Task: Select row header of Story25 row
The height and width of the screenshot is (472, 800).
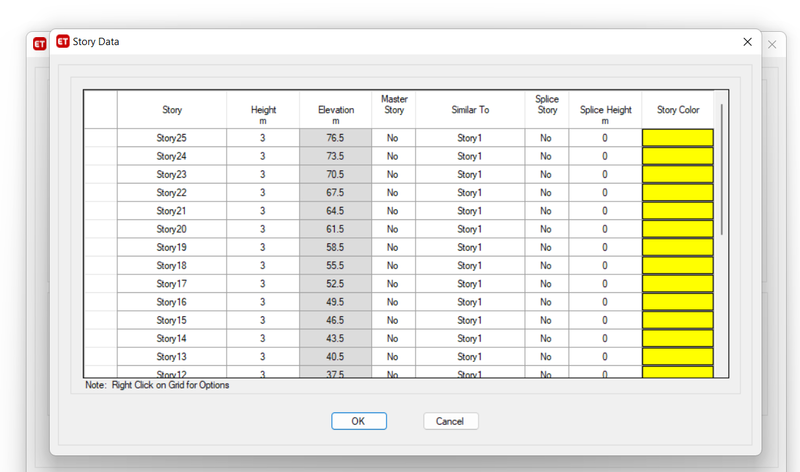Action: (101, 138)
